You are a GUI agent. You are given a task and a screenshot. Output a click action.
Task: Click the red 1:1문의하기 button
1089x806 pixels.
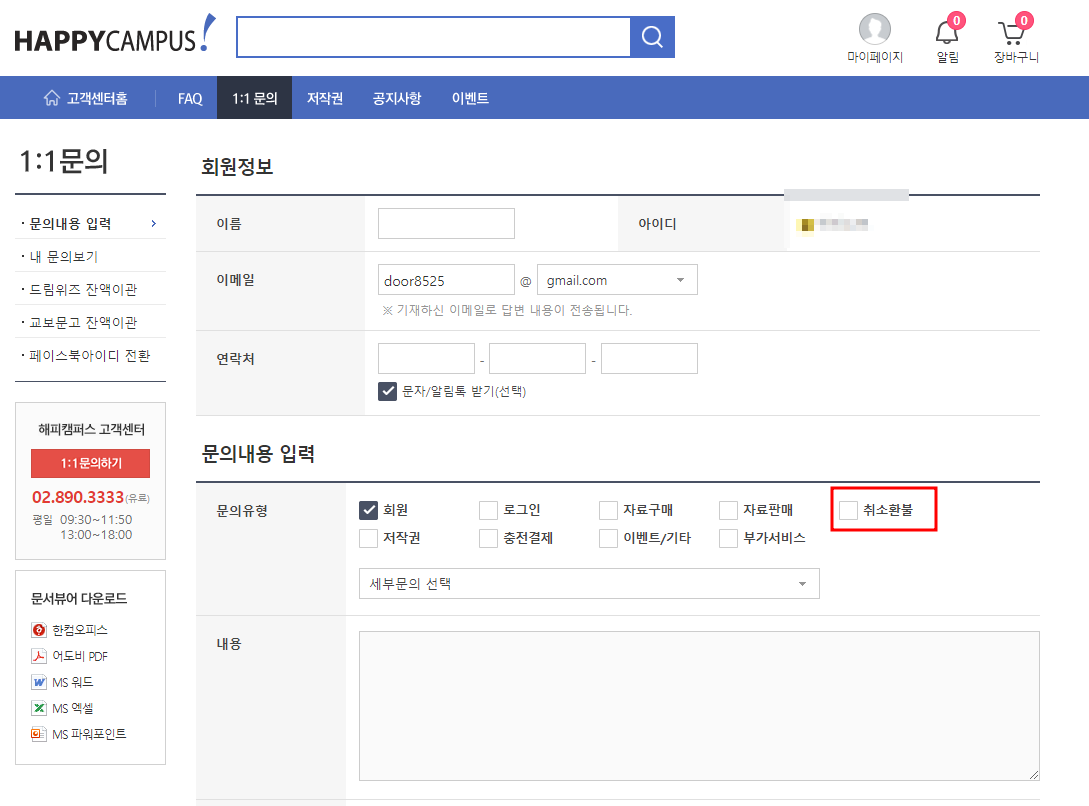coord(90,463)
